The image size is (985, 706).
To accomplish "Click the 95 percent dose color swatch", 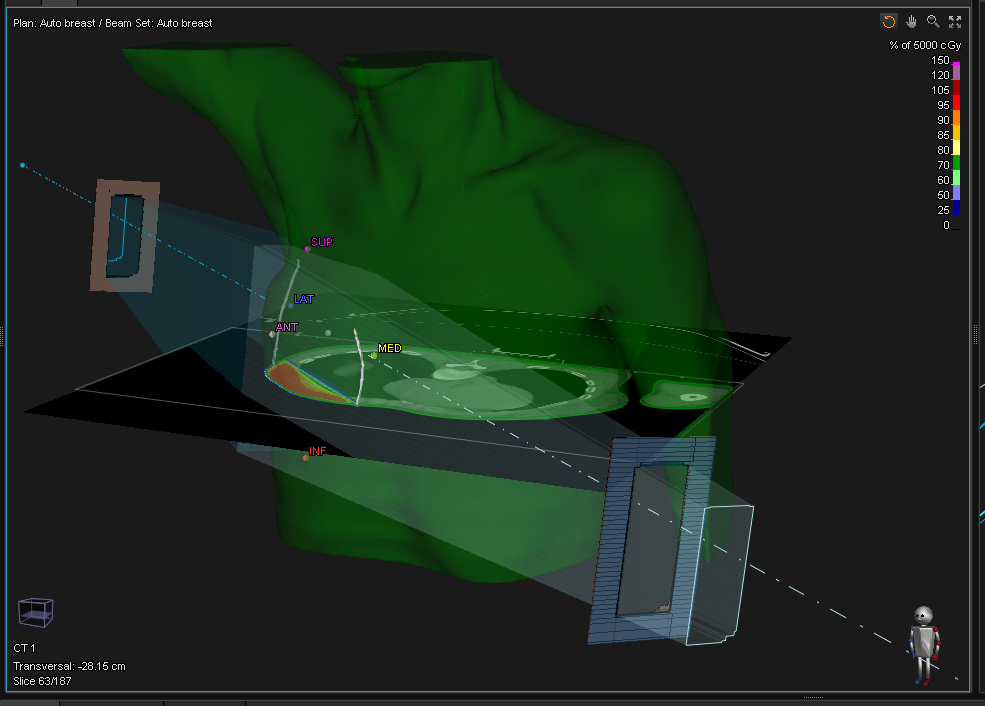I will pyautogui.click(x=956, y=103).
